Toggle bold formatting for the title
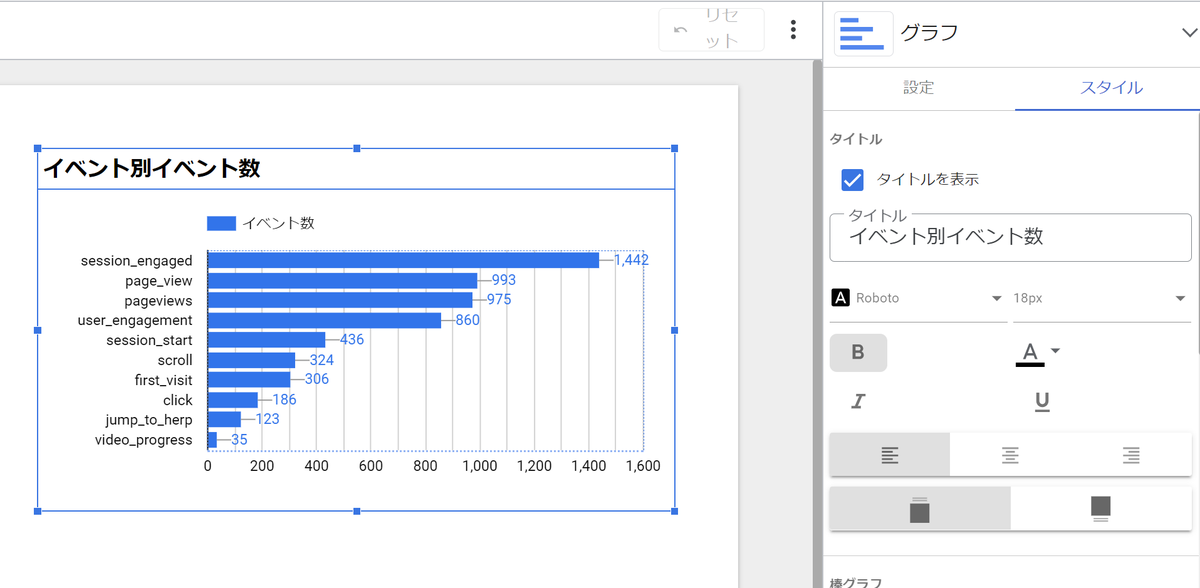 coord(858,352)
